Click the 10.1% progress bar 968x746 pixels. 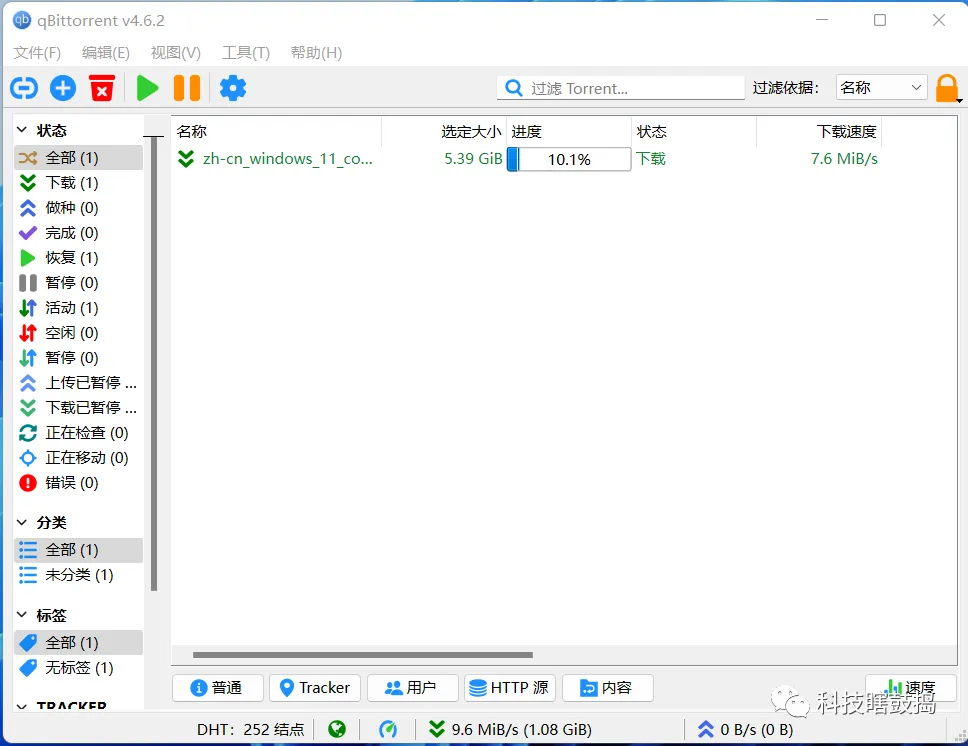569,159
